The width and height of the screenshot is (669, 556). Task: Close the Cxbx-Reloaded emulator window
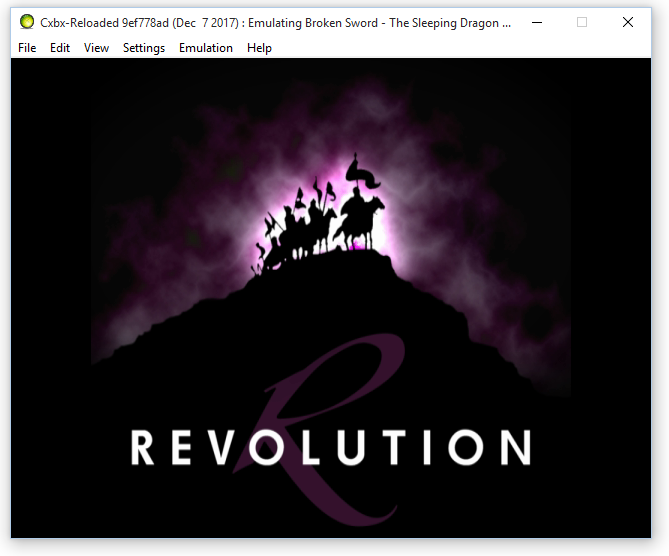coord(628,22)
